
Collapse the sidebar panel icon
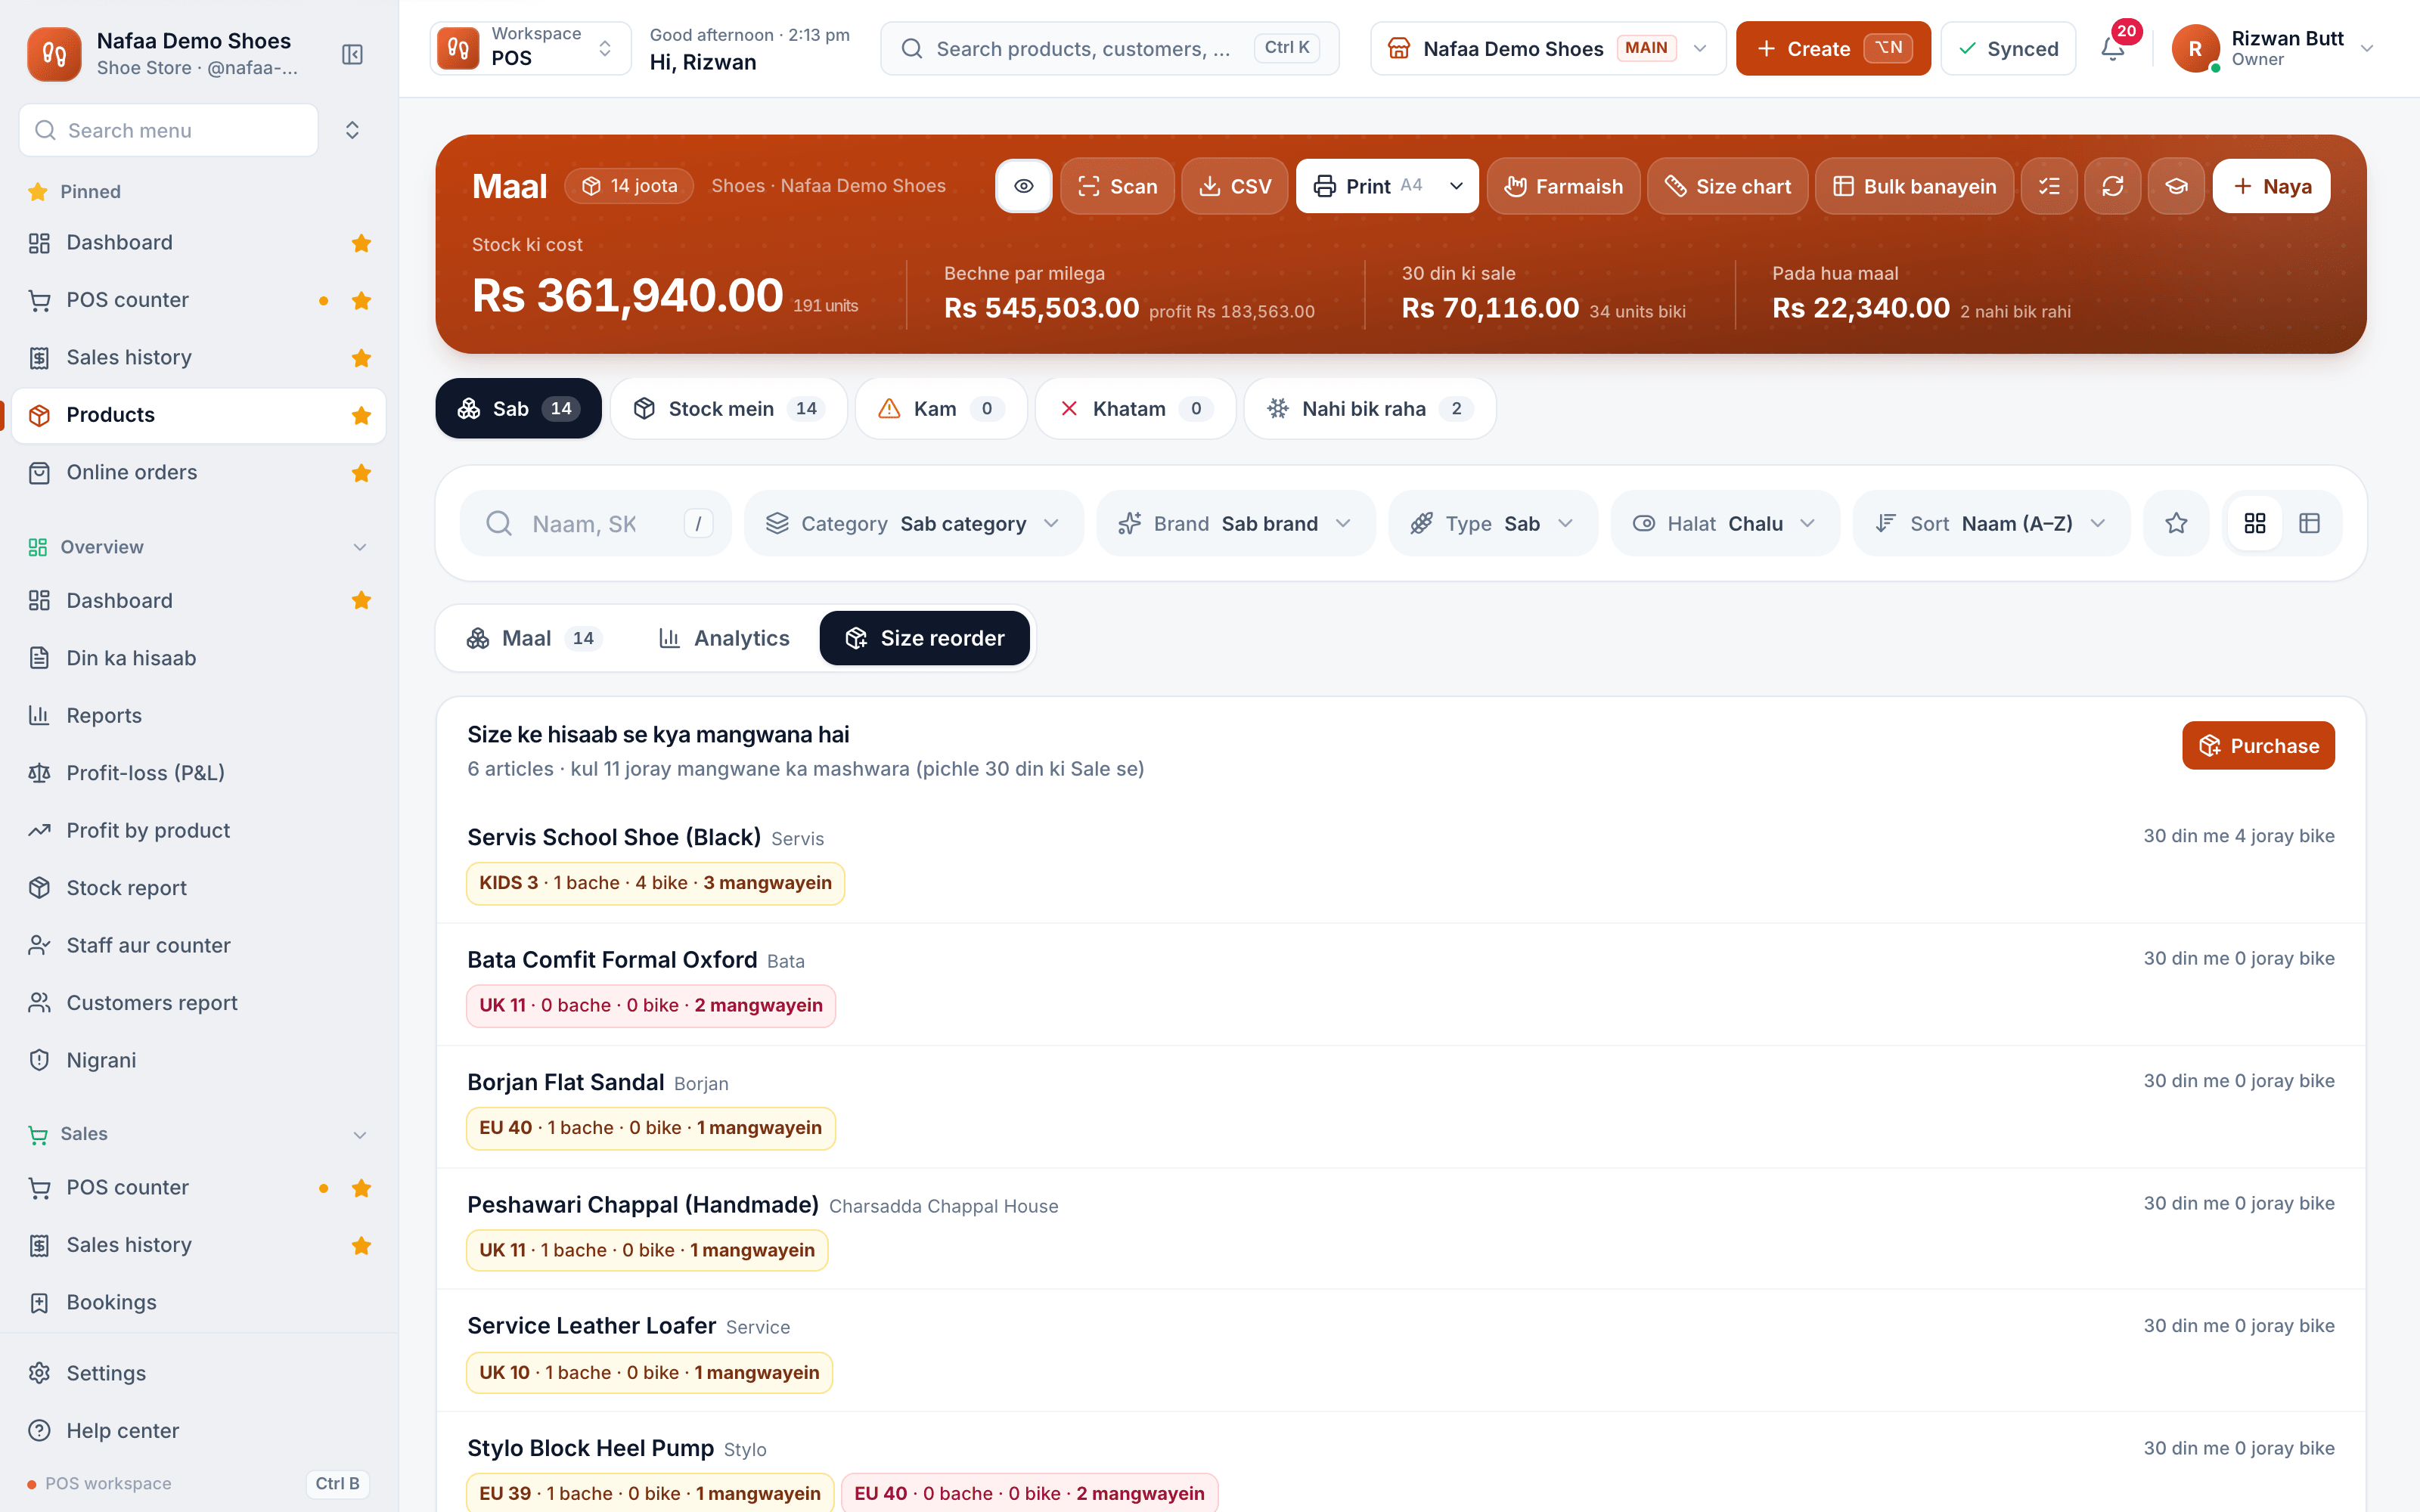(x=352, y=54)
